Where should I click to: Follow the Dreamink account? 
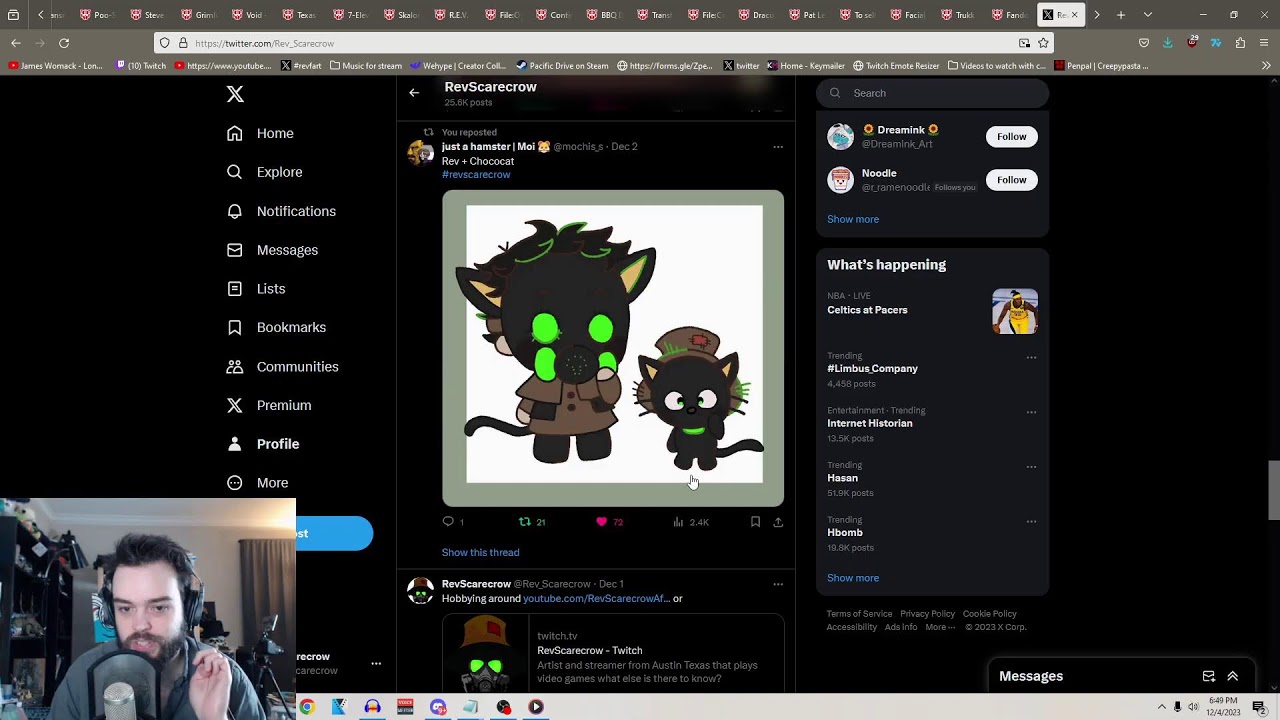1011,137
